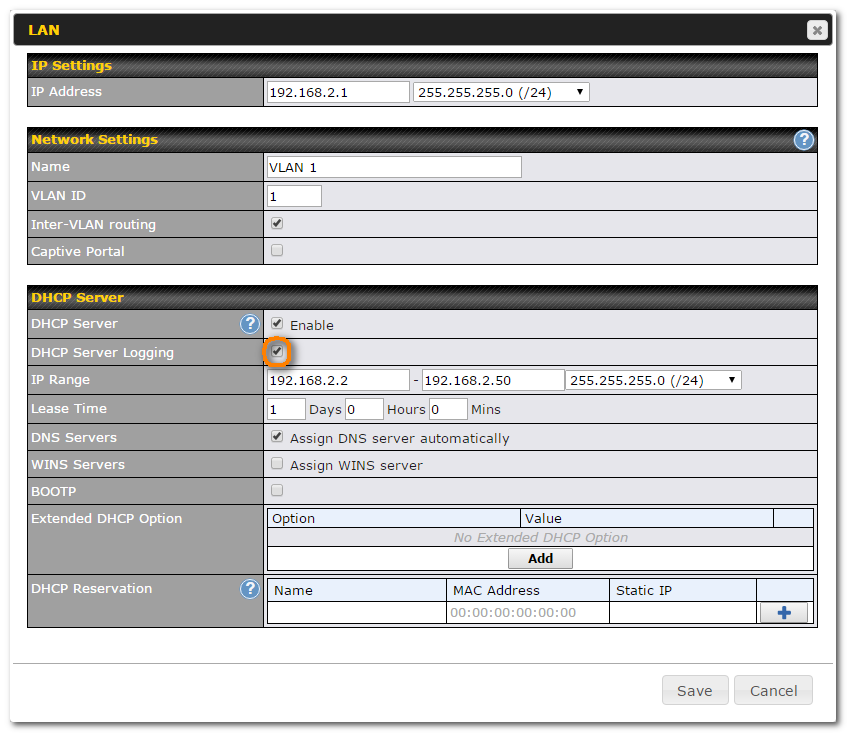This screenshot has height=733, width=847.
Task: Click the Network Settings help icon
Action: coord(803,140)
